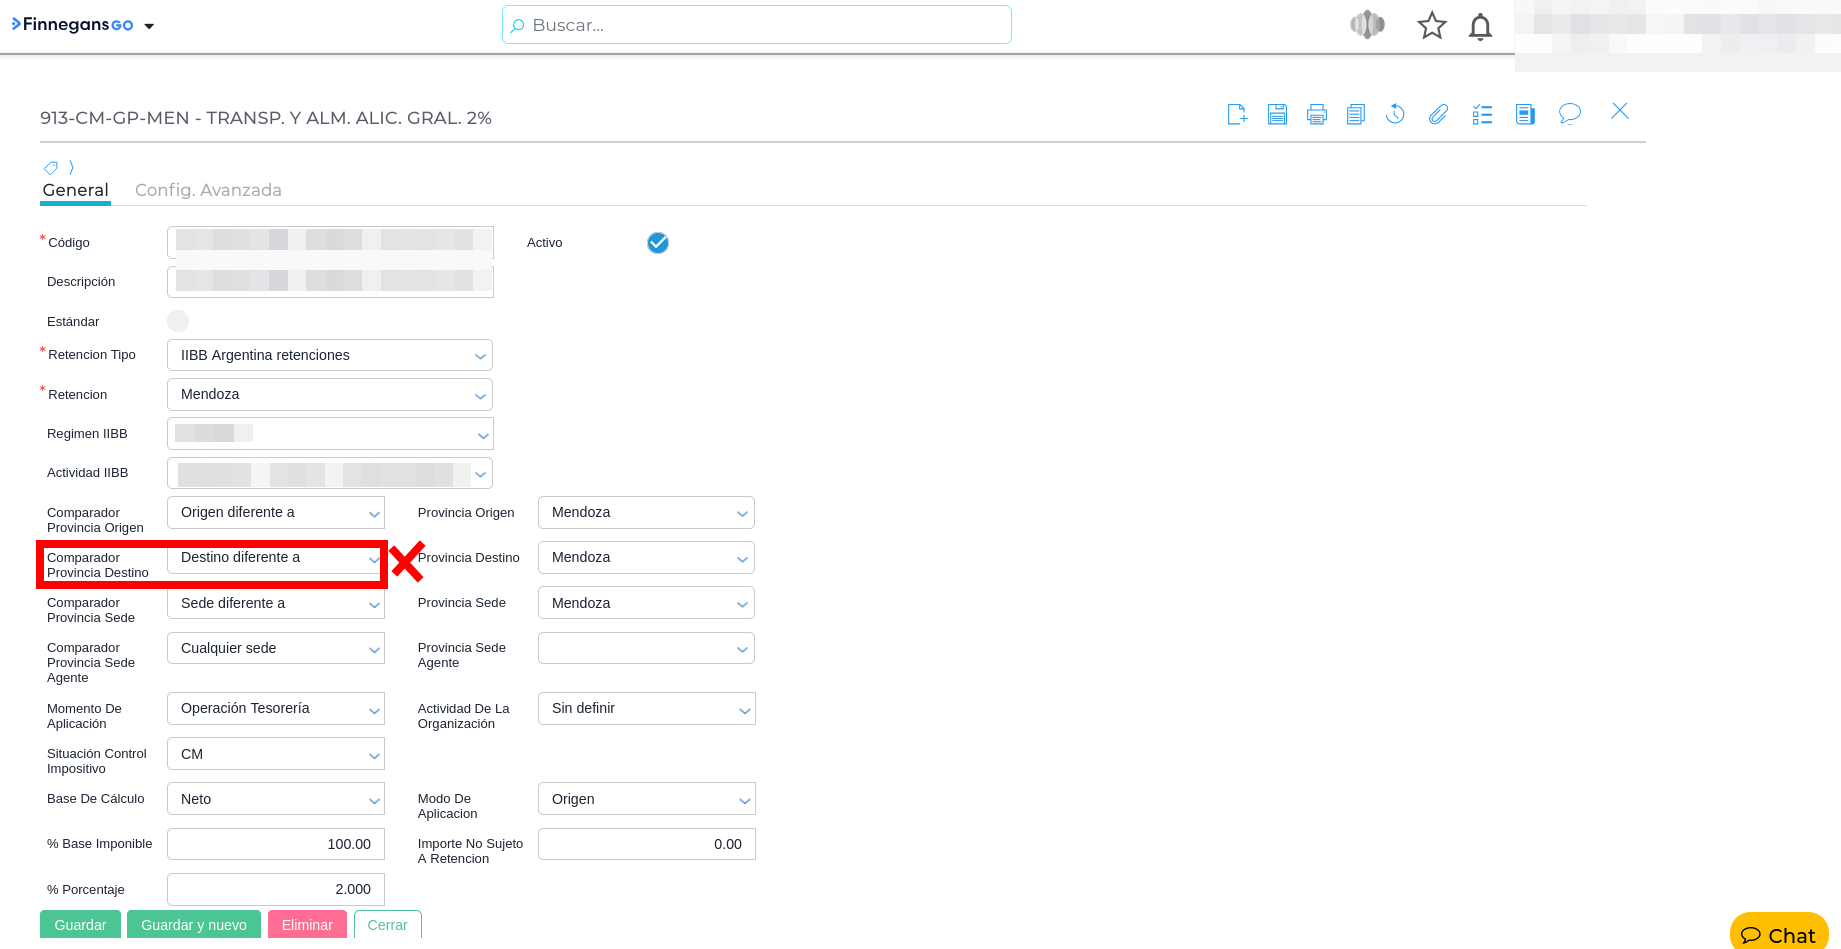Switch to the Config. Avanzada tab
The image size is (1841, 949).
pos(208,190)
